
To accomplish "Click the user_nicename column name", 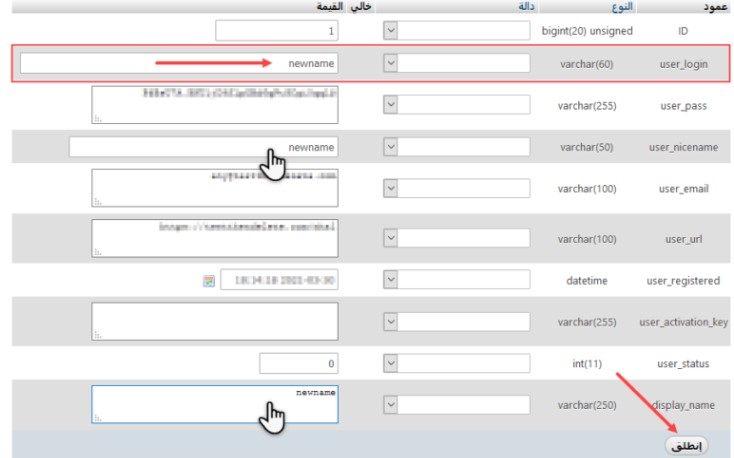I will [683, 148].
